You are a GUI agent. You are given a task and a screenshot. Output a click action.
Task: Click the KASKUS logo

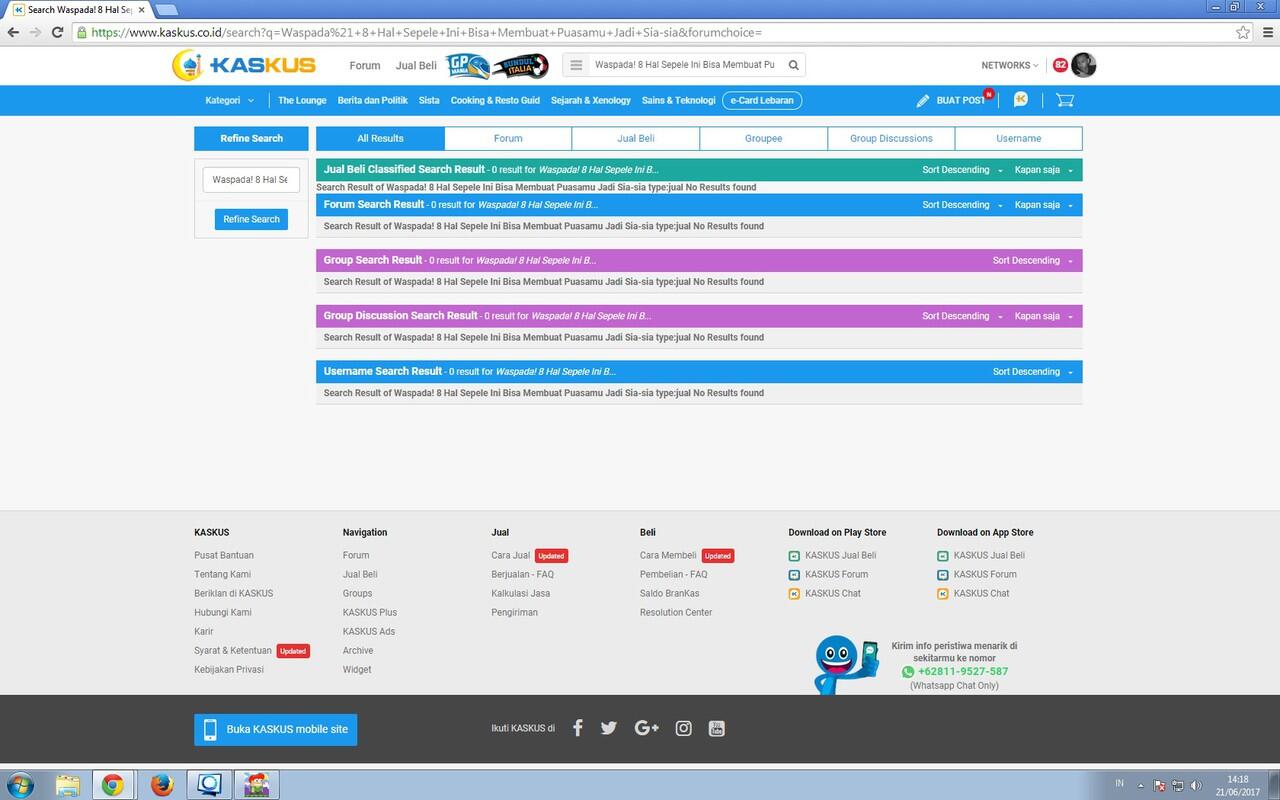[x=244, y=65]
